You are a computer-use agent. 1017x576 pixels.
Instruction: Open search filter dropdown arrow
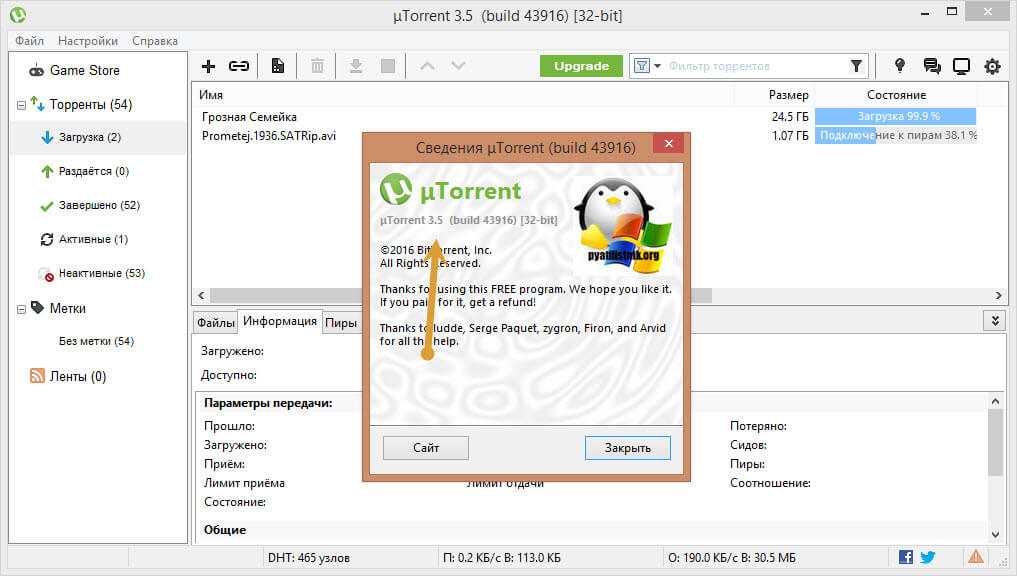pyautogui.click(x=657, y=66)
